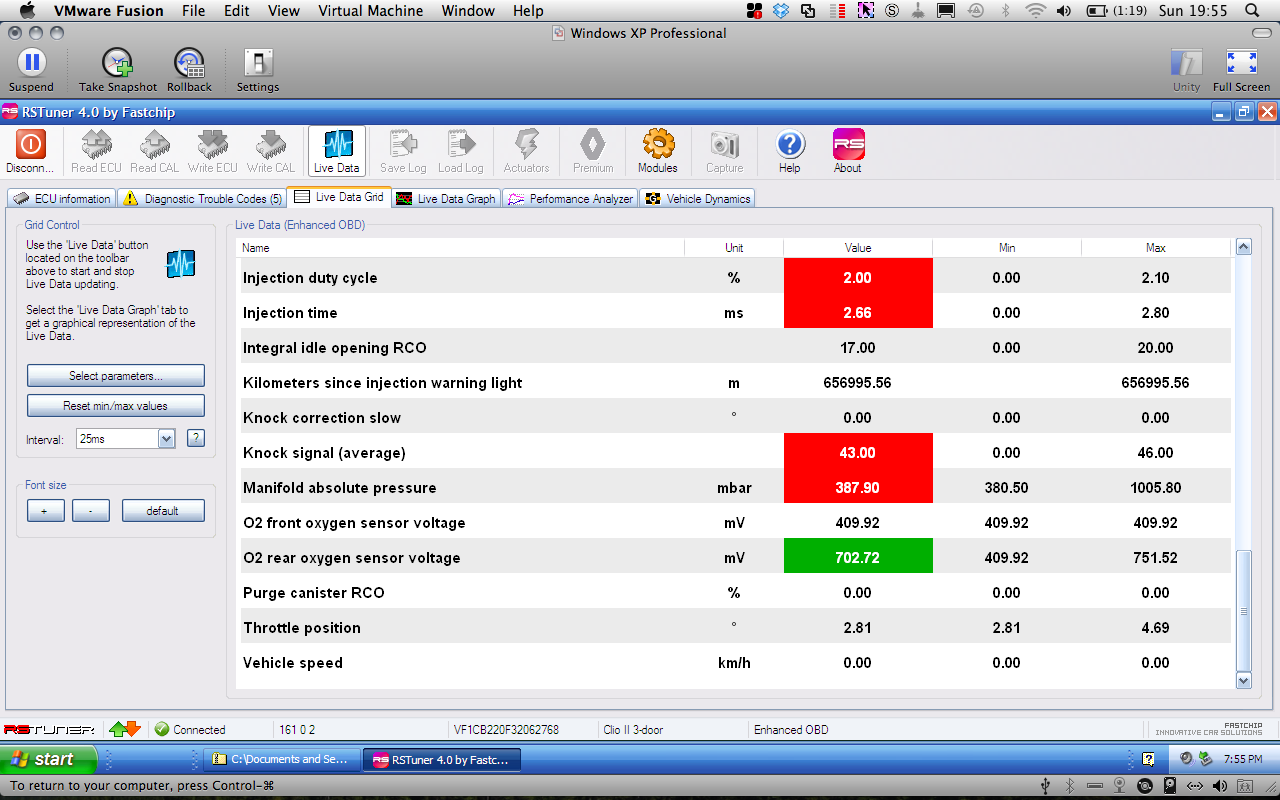
Task: Click the Max column header
Action: (1155, 247)
